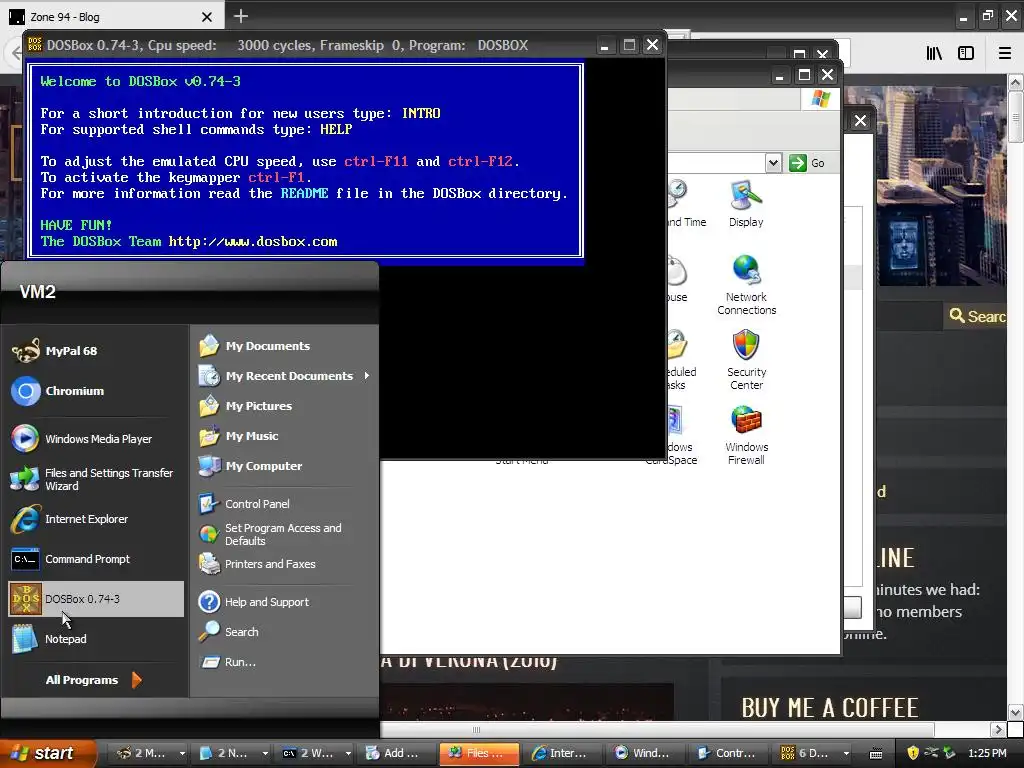Screen dimensions: 1024x768
Task: Expand grouped Command Prompt taskbar dropdown
Action: pos(348,754)
